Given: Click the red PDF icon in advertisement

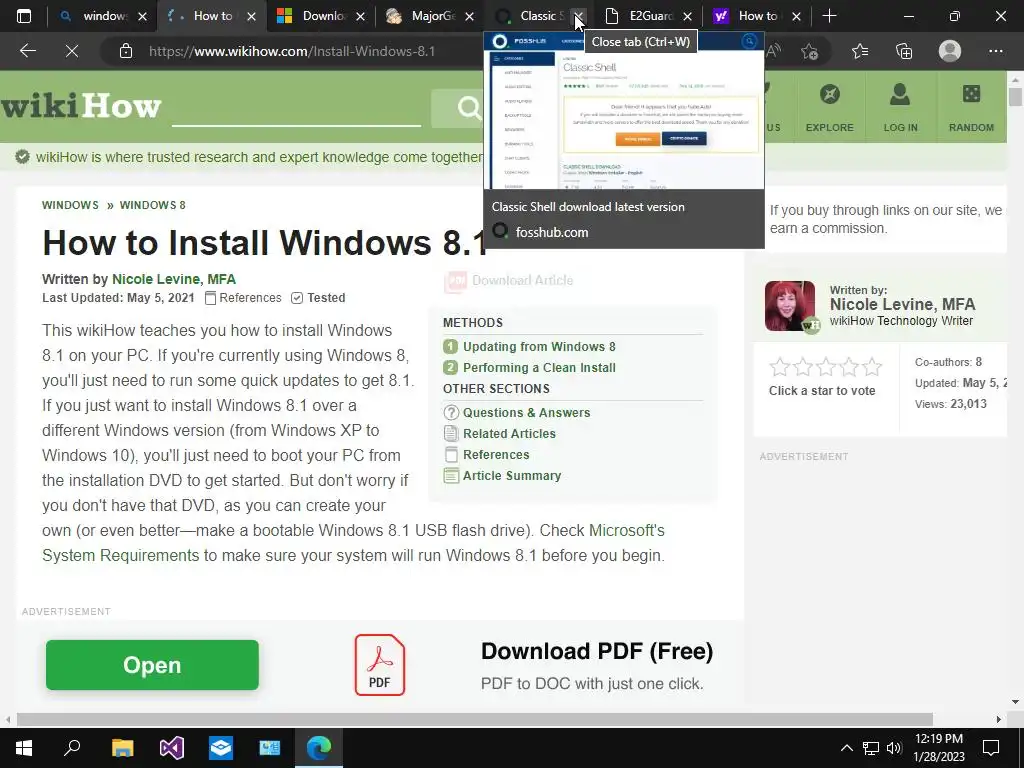Looking at the screenshot, I should tap(379, 665).
